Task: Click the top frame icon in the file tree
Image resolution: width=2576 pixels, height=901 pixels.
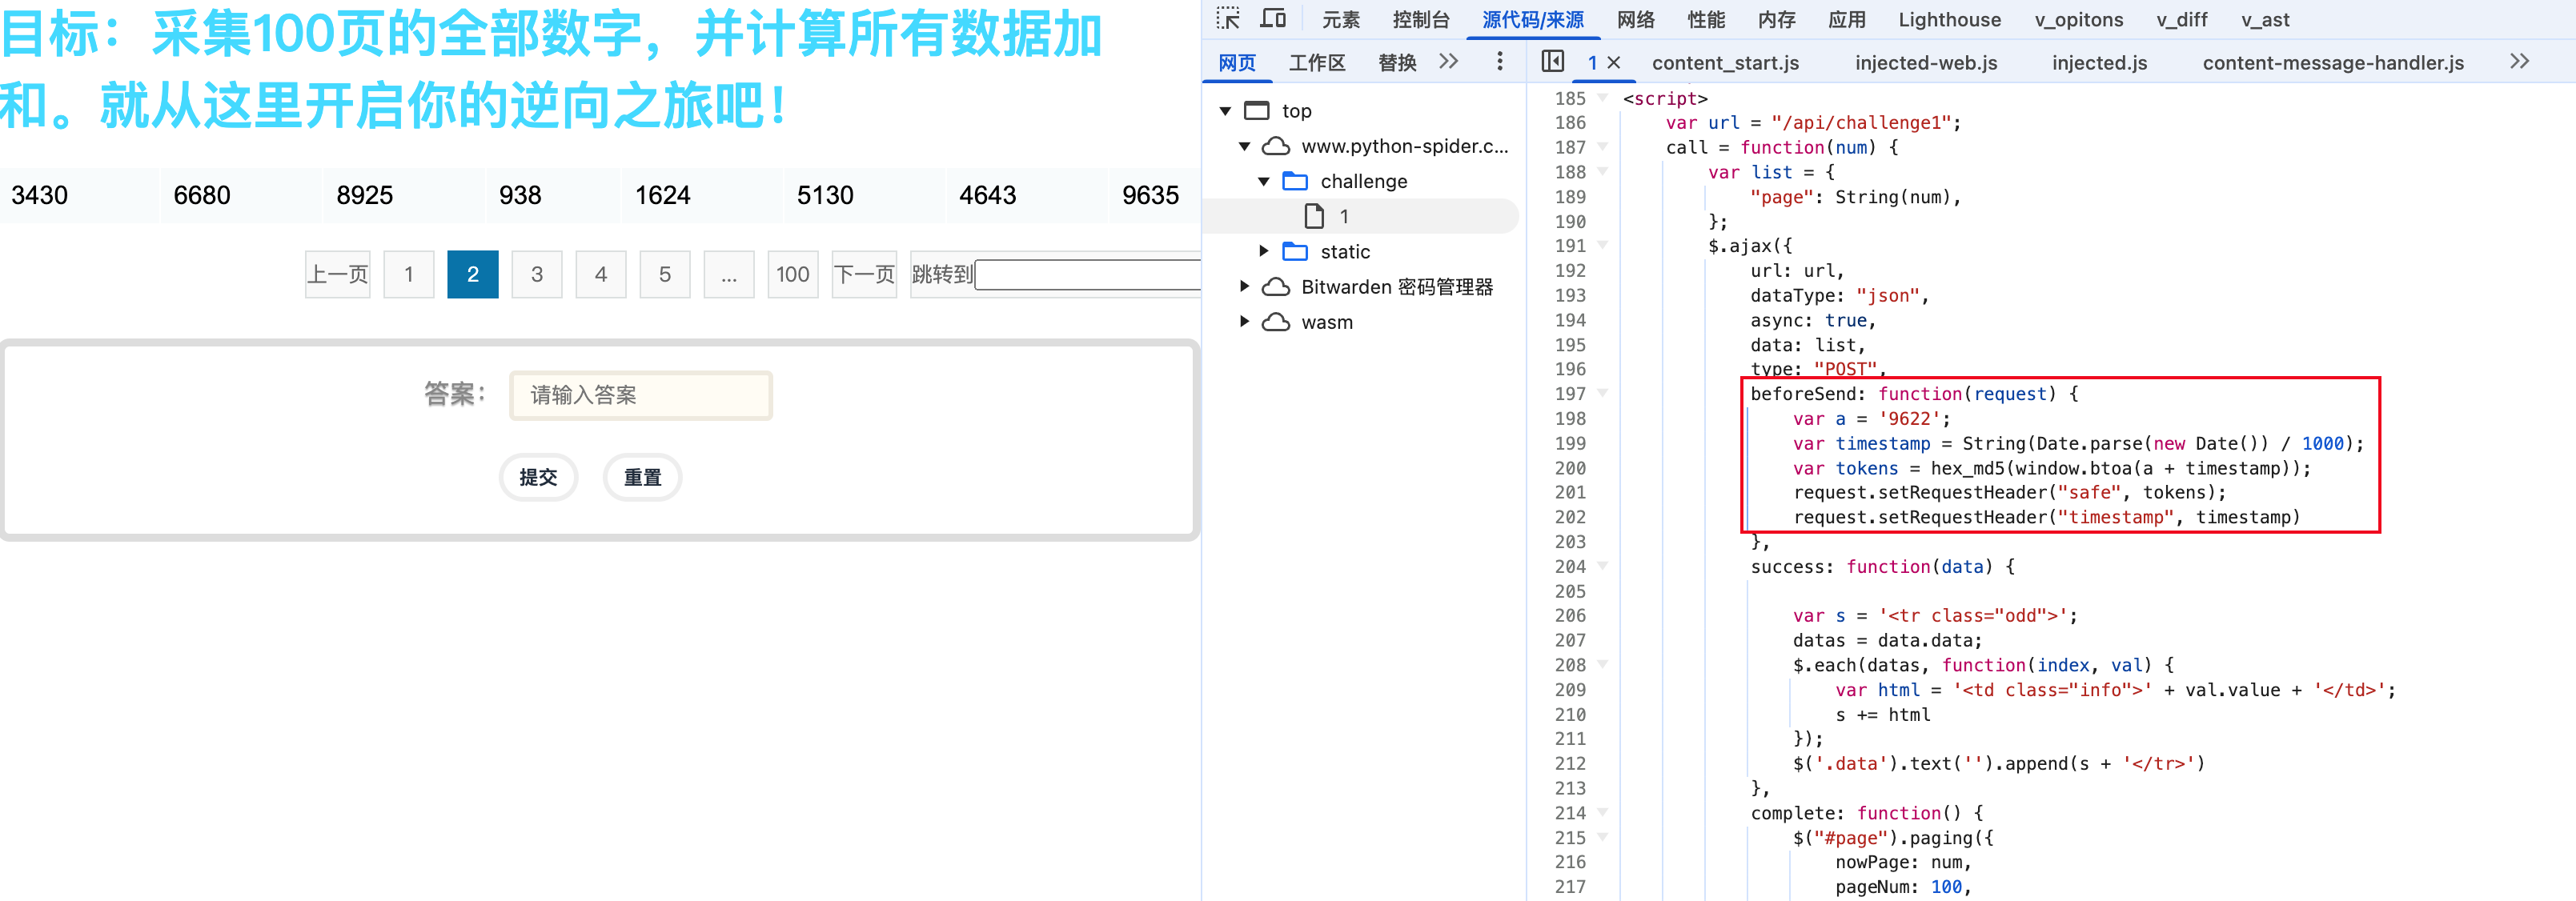Action: pos(1257,110)
